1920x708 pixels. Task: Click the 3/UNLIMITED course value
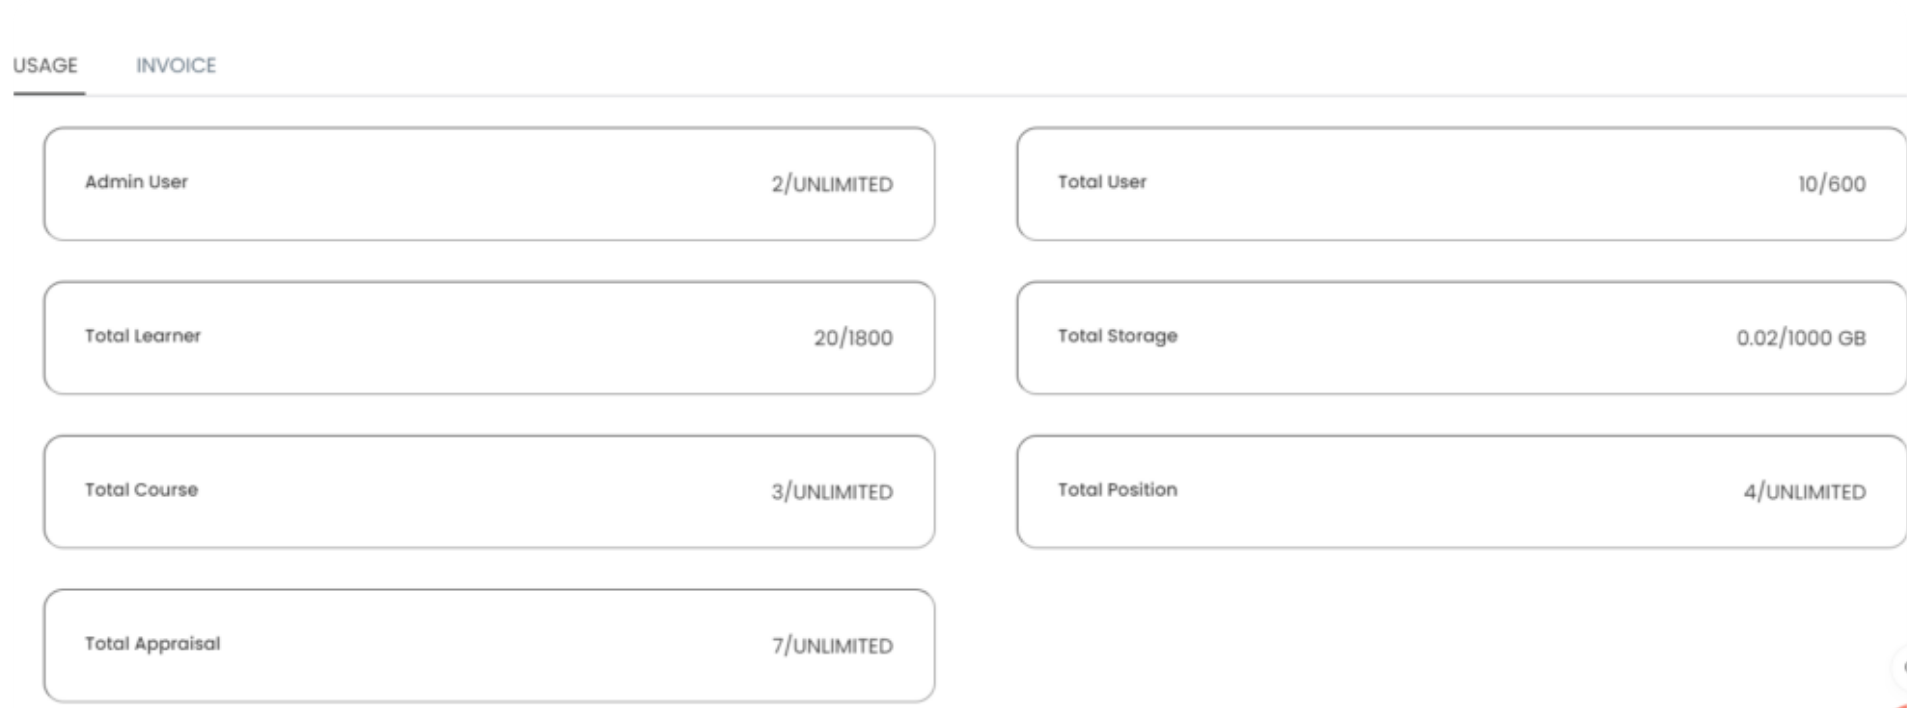[831, 492]
